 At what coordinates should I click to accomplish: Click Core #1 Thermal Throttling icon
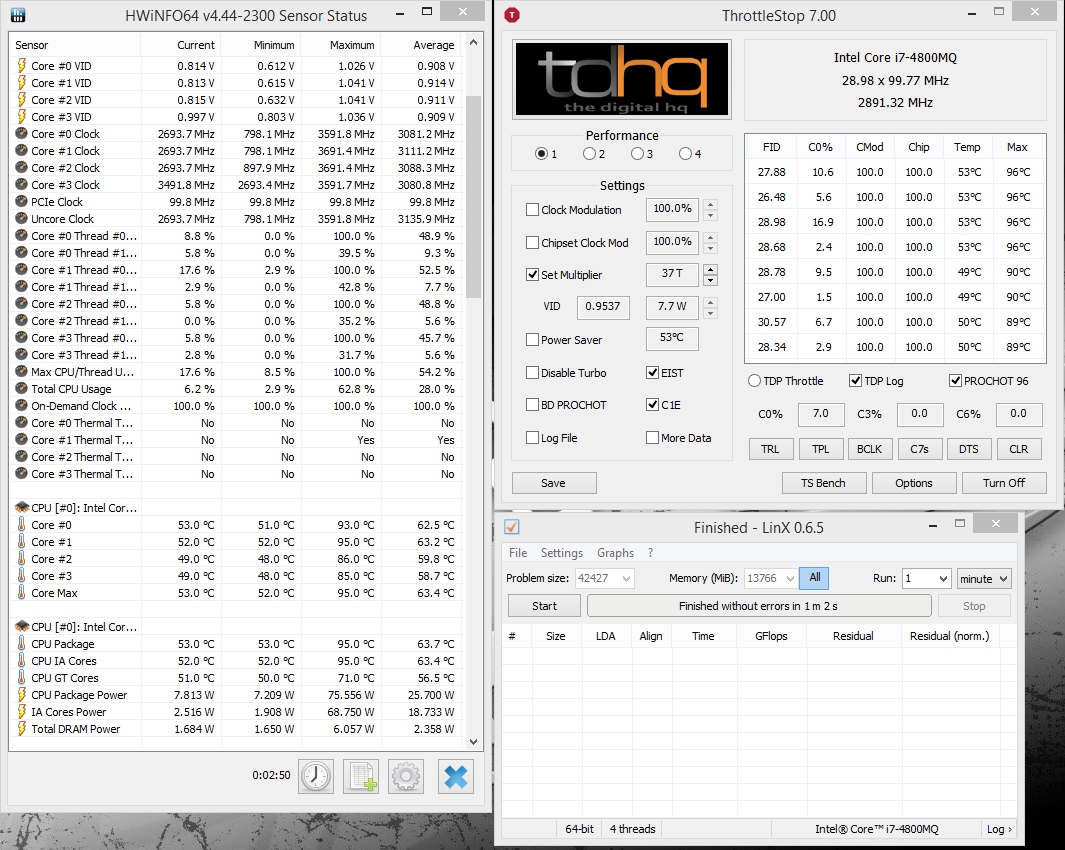click(22, 440)
